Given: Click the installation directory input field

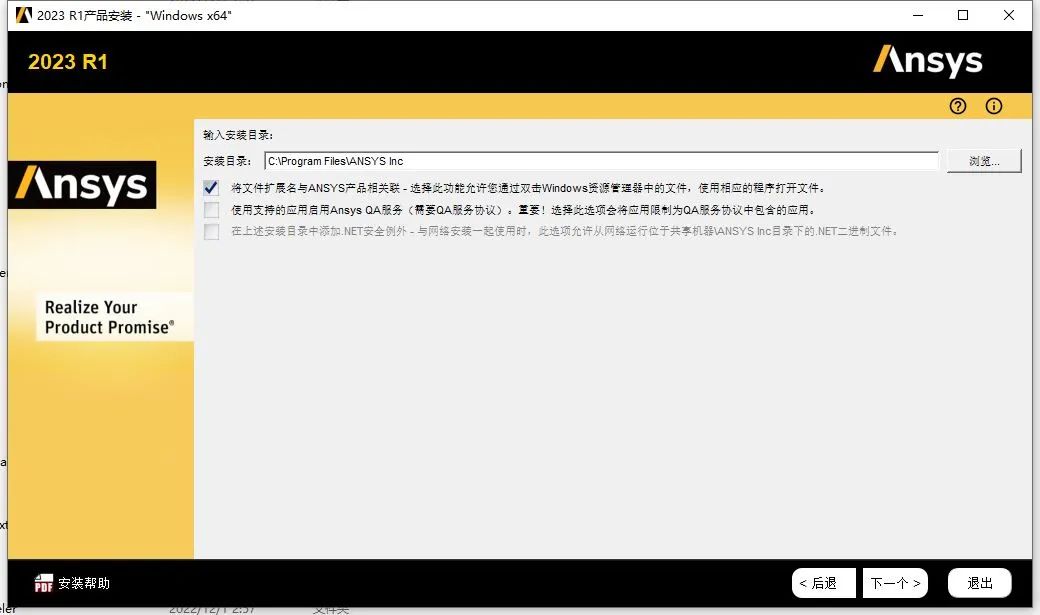Looking at the screenshot, I should (x=600, y=160).
